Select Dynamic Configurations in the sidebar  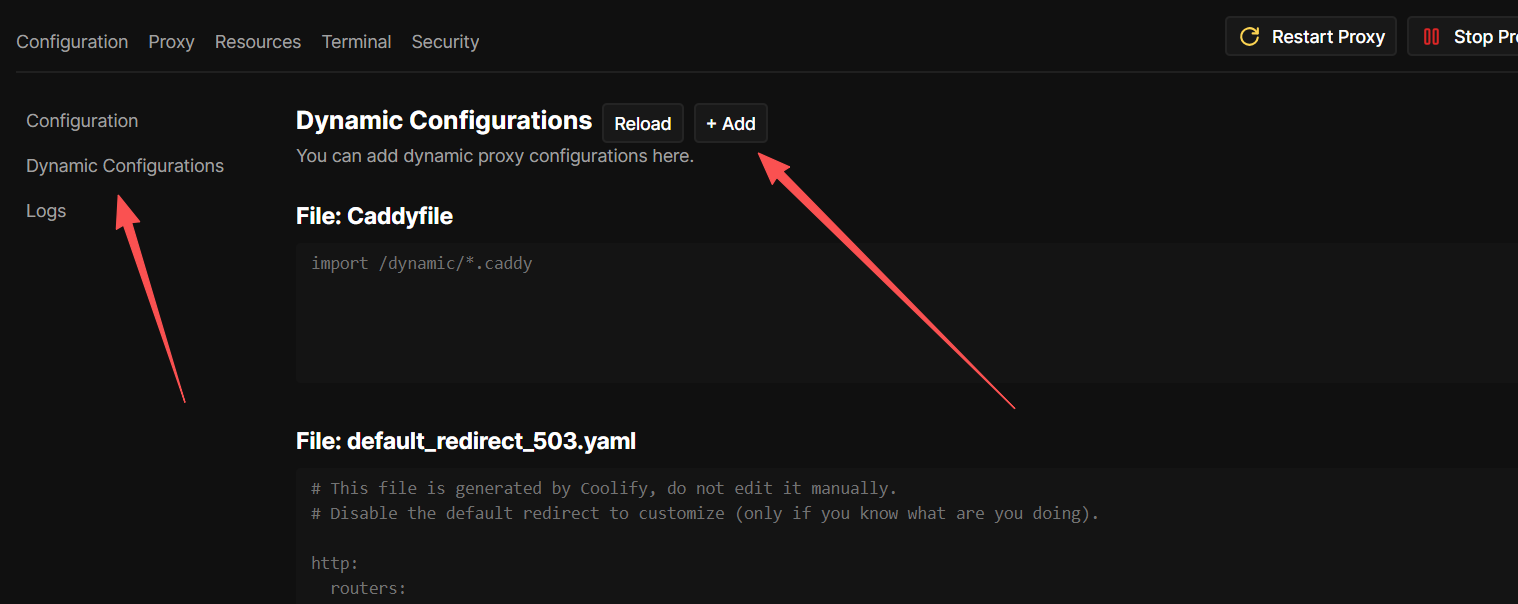[125, 166]
